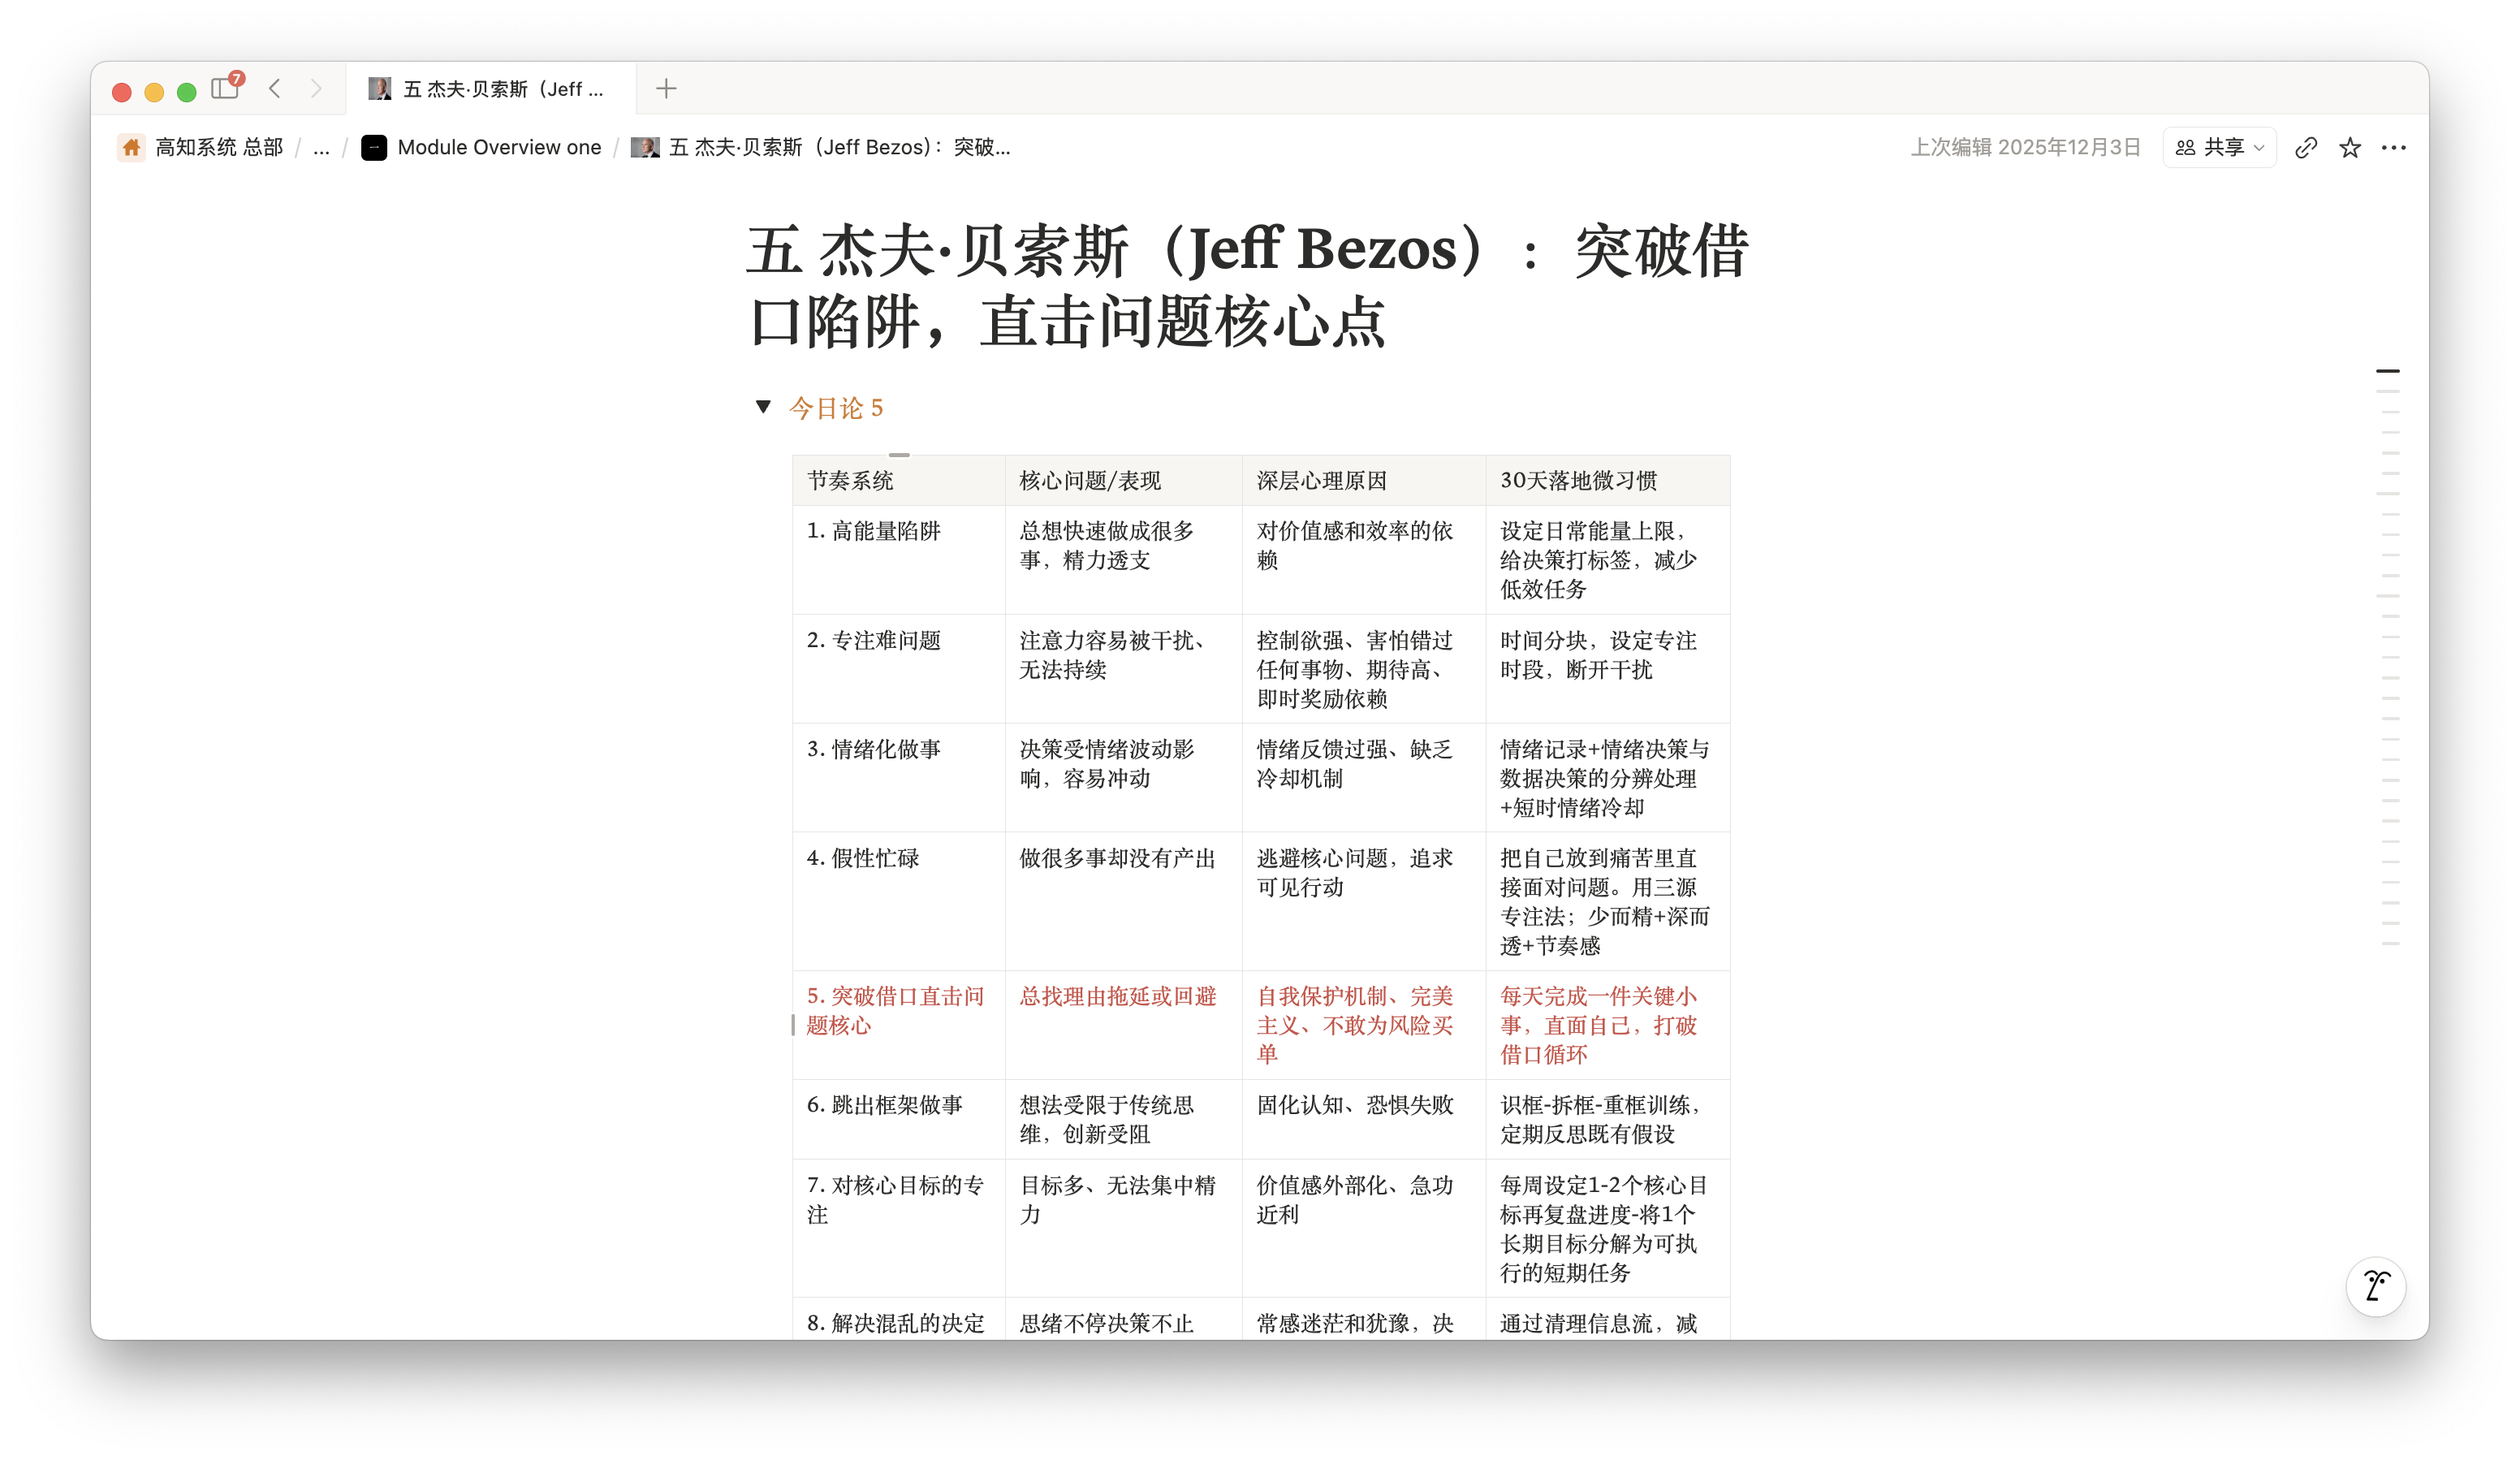The height and width of the screenshot is (1460, 2520).
Task: Click red cell 自我保护机制、完美主义
Action: (x=1364, y=1024)
